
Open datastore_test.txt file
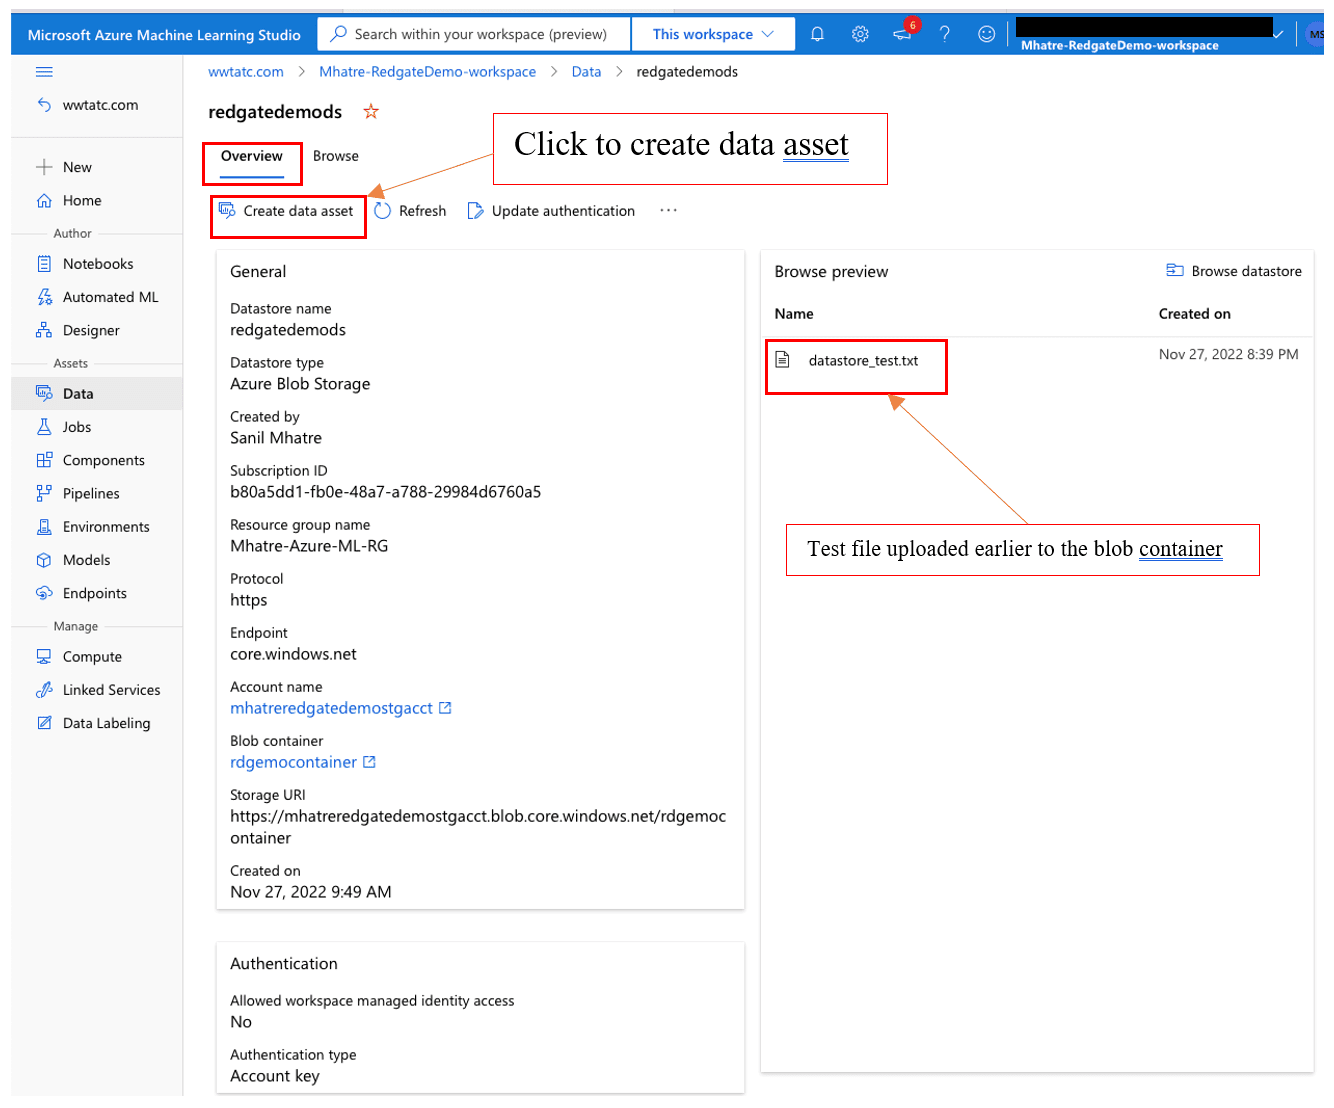863,360
